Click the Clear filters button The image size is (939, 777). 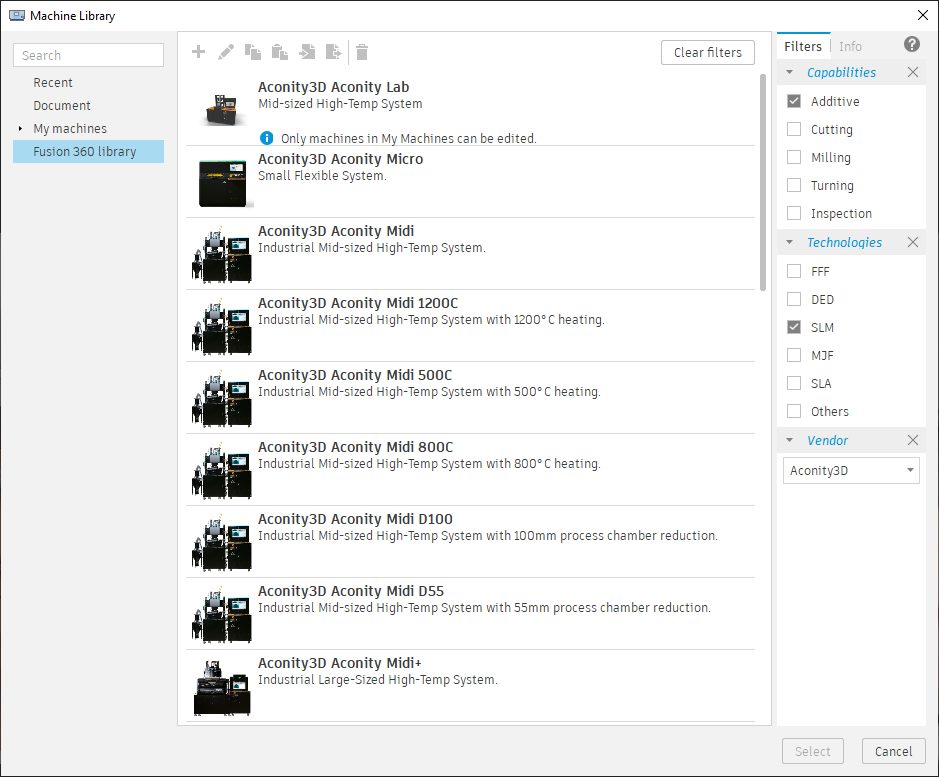point(708,53)
